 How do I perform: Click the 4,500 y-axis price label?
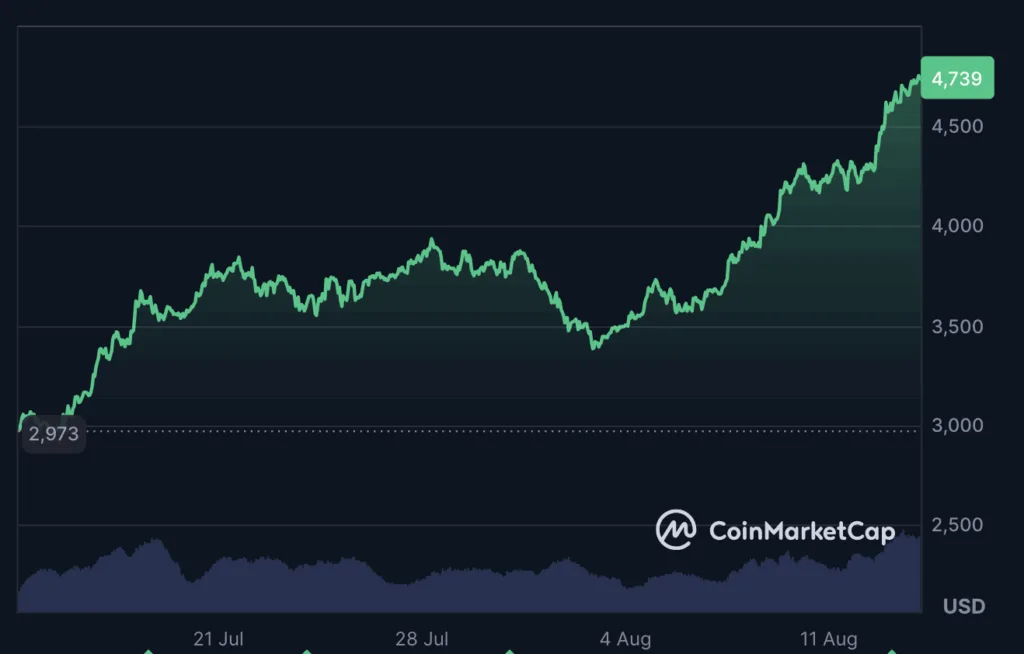pyautogui.click(x=958, y=126)
